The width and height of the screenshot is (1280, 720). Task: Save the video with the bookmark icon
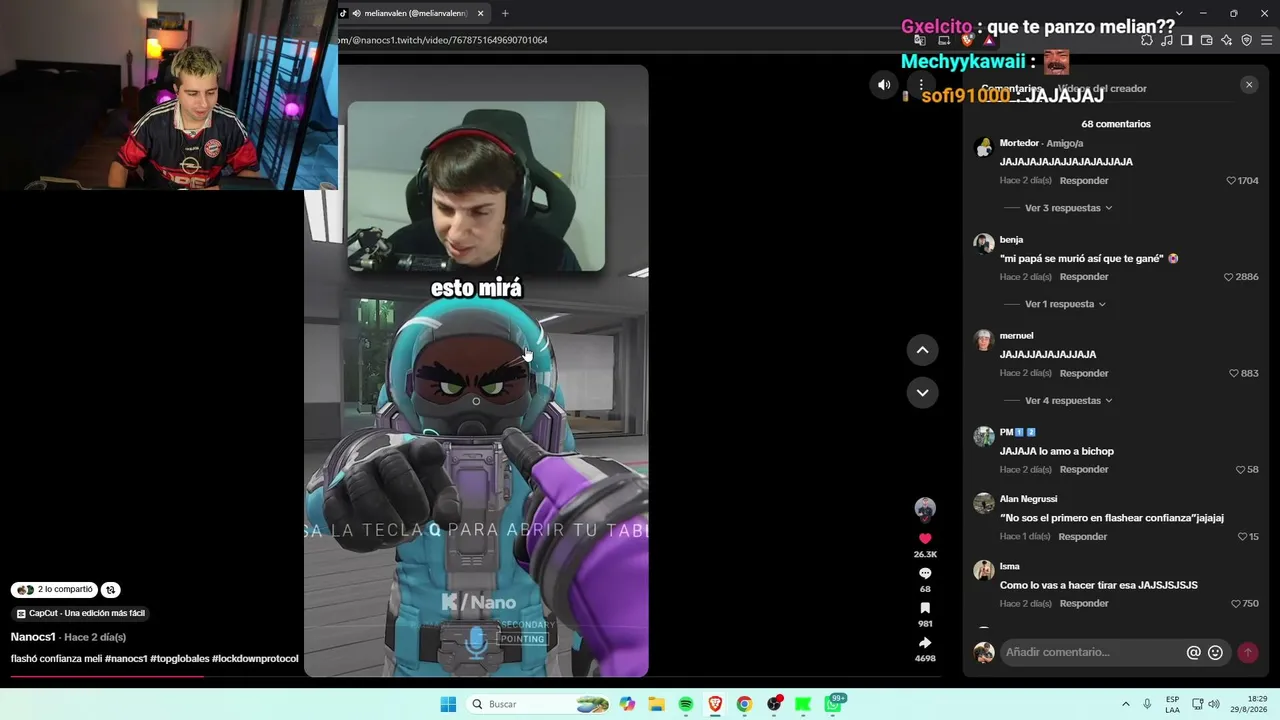[925, 608]
